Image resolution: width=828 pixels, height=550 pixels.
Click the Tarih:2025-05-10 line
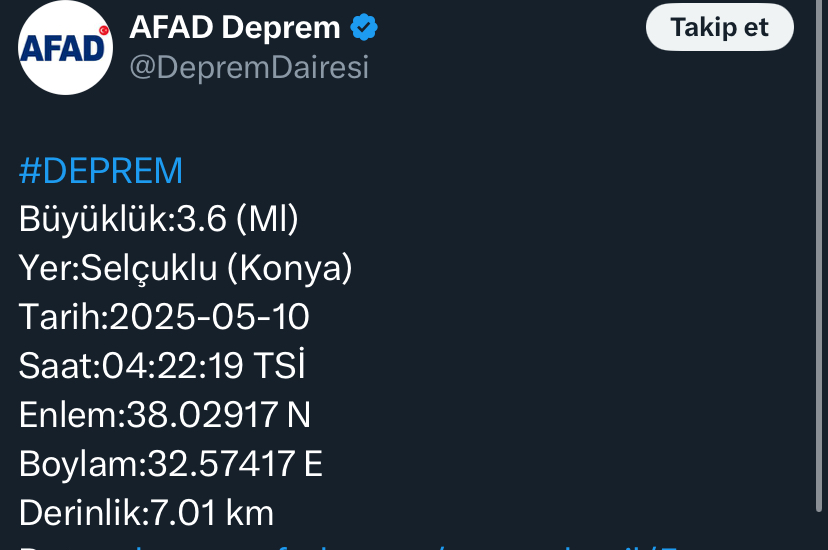pos(164,317)
